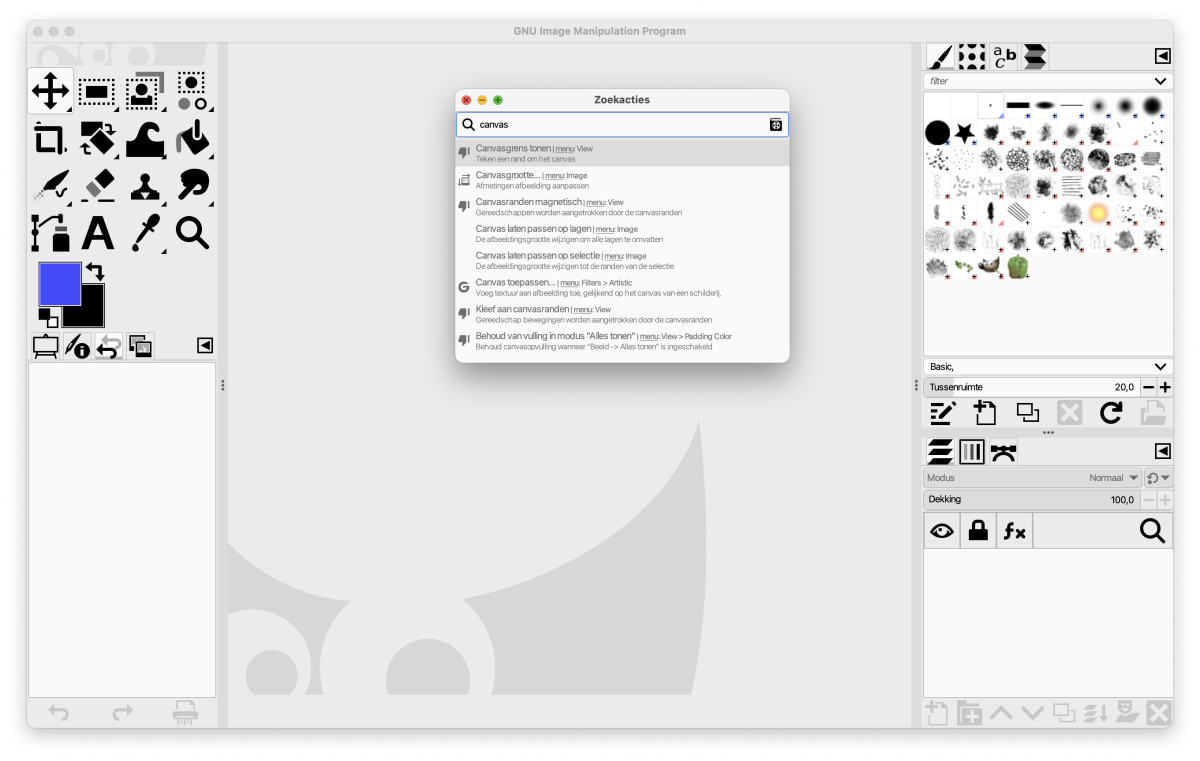Activate the Text tool
Viewport: 1200px width, 761px height.
(x=98, y=232)
